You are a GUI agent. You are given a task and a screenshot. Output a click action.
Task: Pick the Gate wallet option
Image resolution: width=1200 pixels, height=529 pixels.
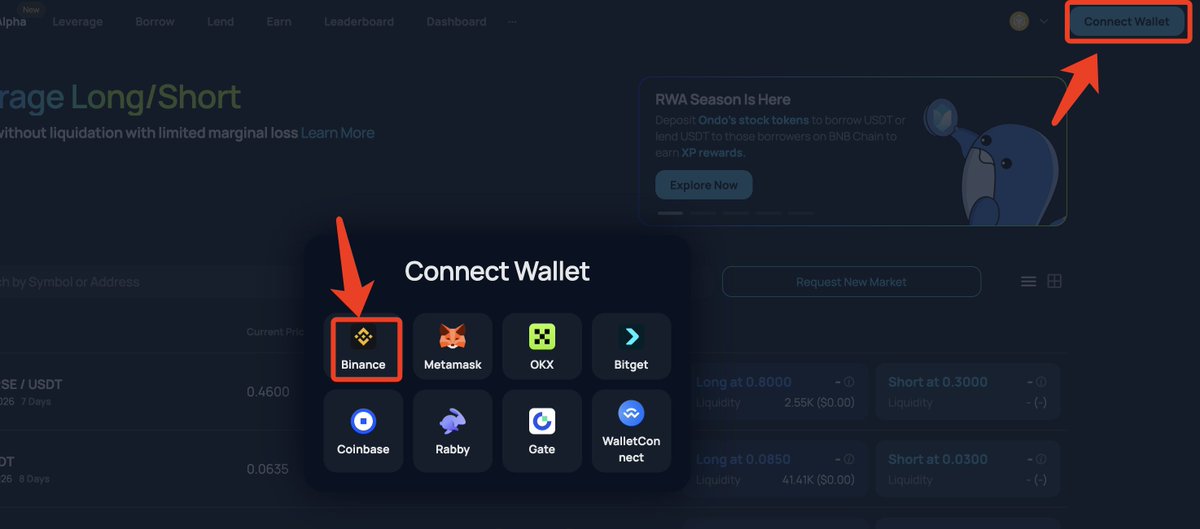point(542,431)
